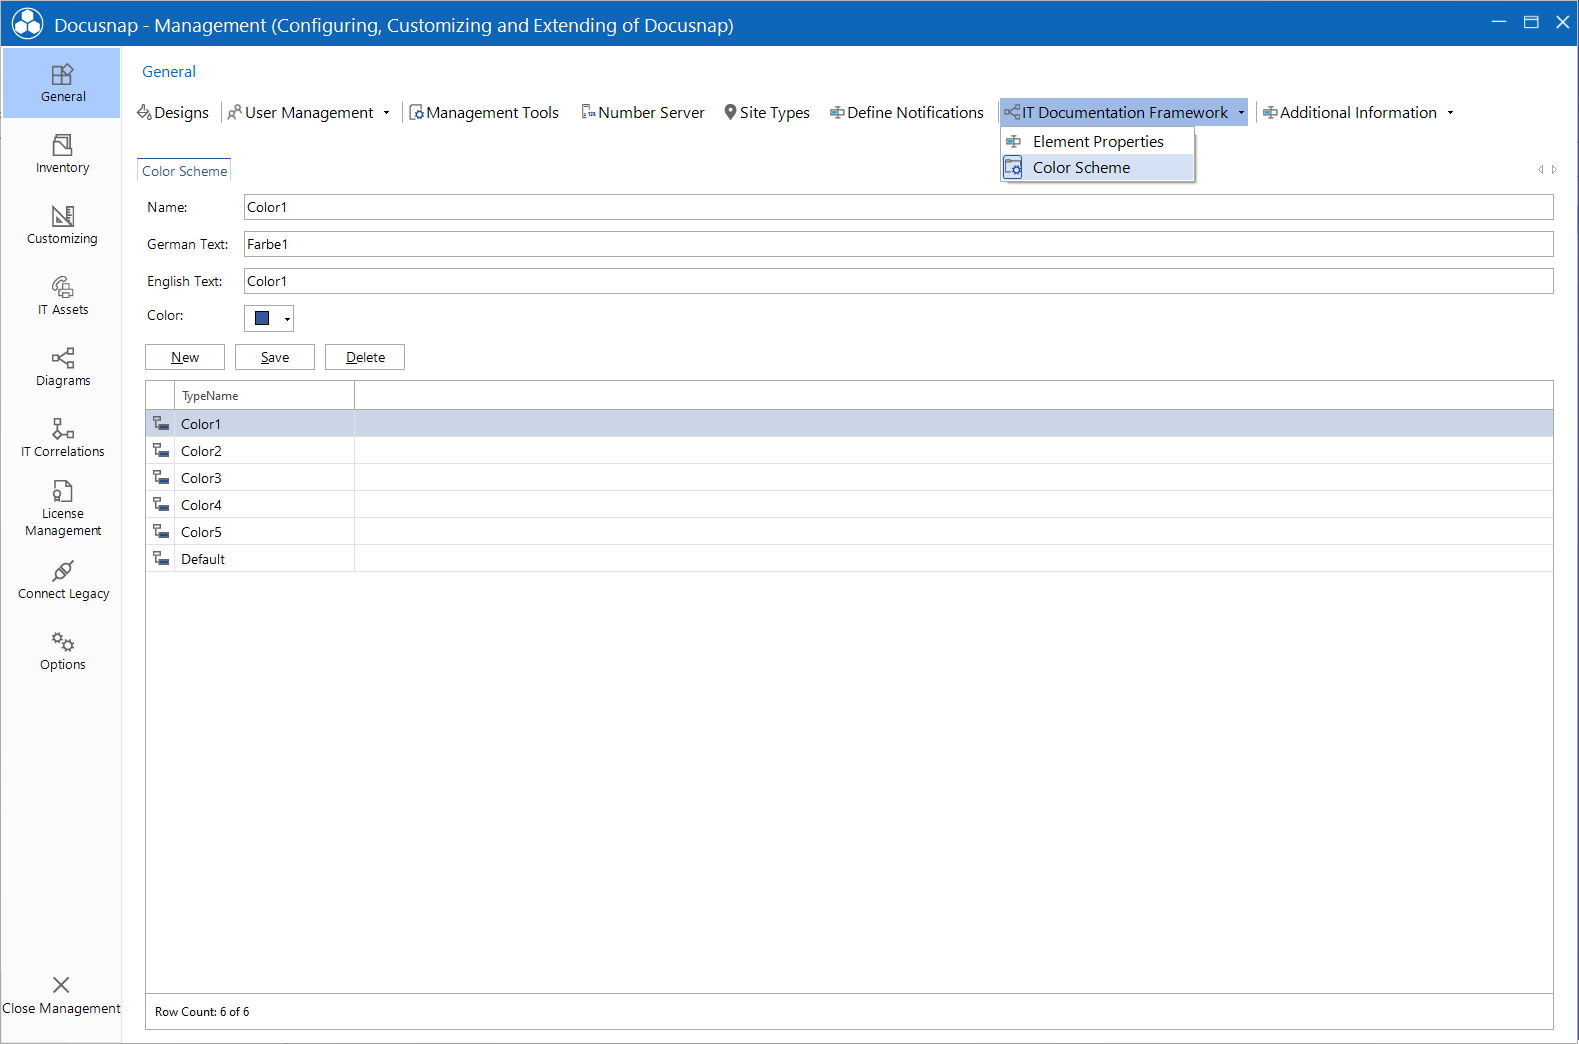
Task: Click the Save button
Action: [x=275, y=357]
